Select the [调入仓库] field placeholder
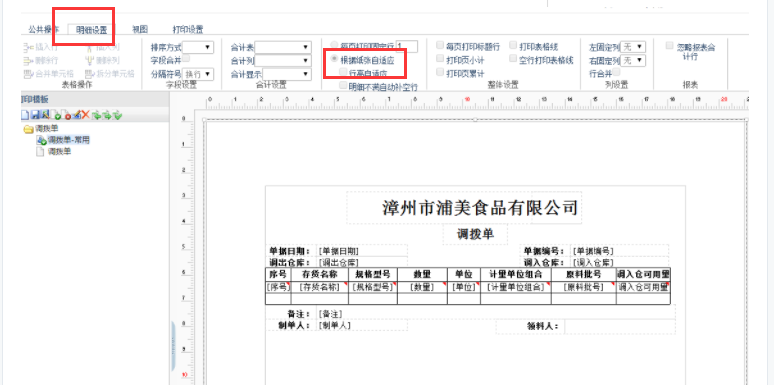Image resolution: width=774 pixels, height=385 pixels. [x=593, y=262]
